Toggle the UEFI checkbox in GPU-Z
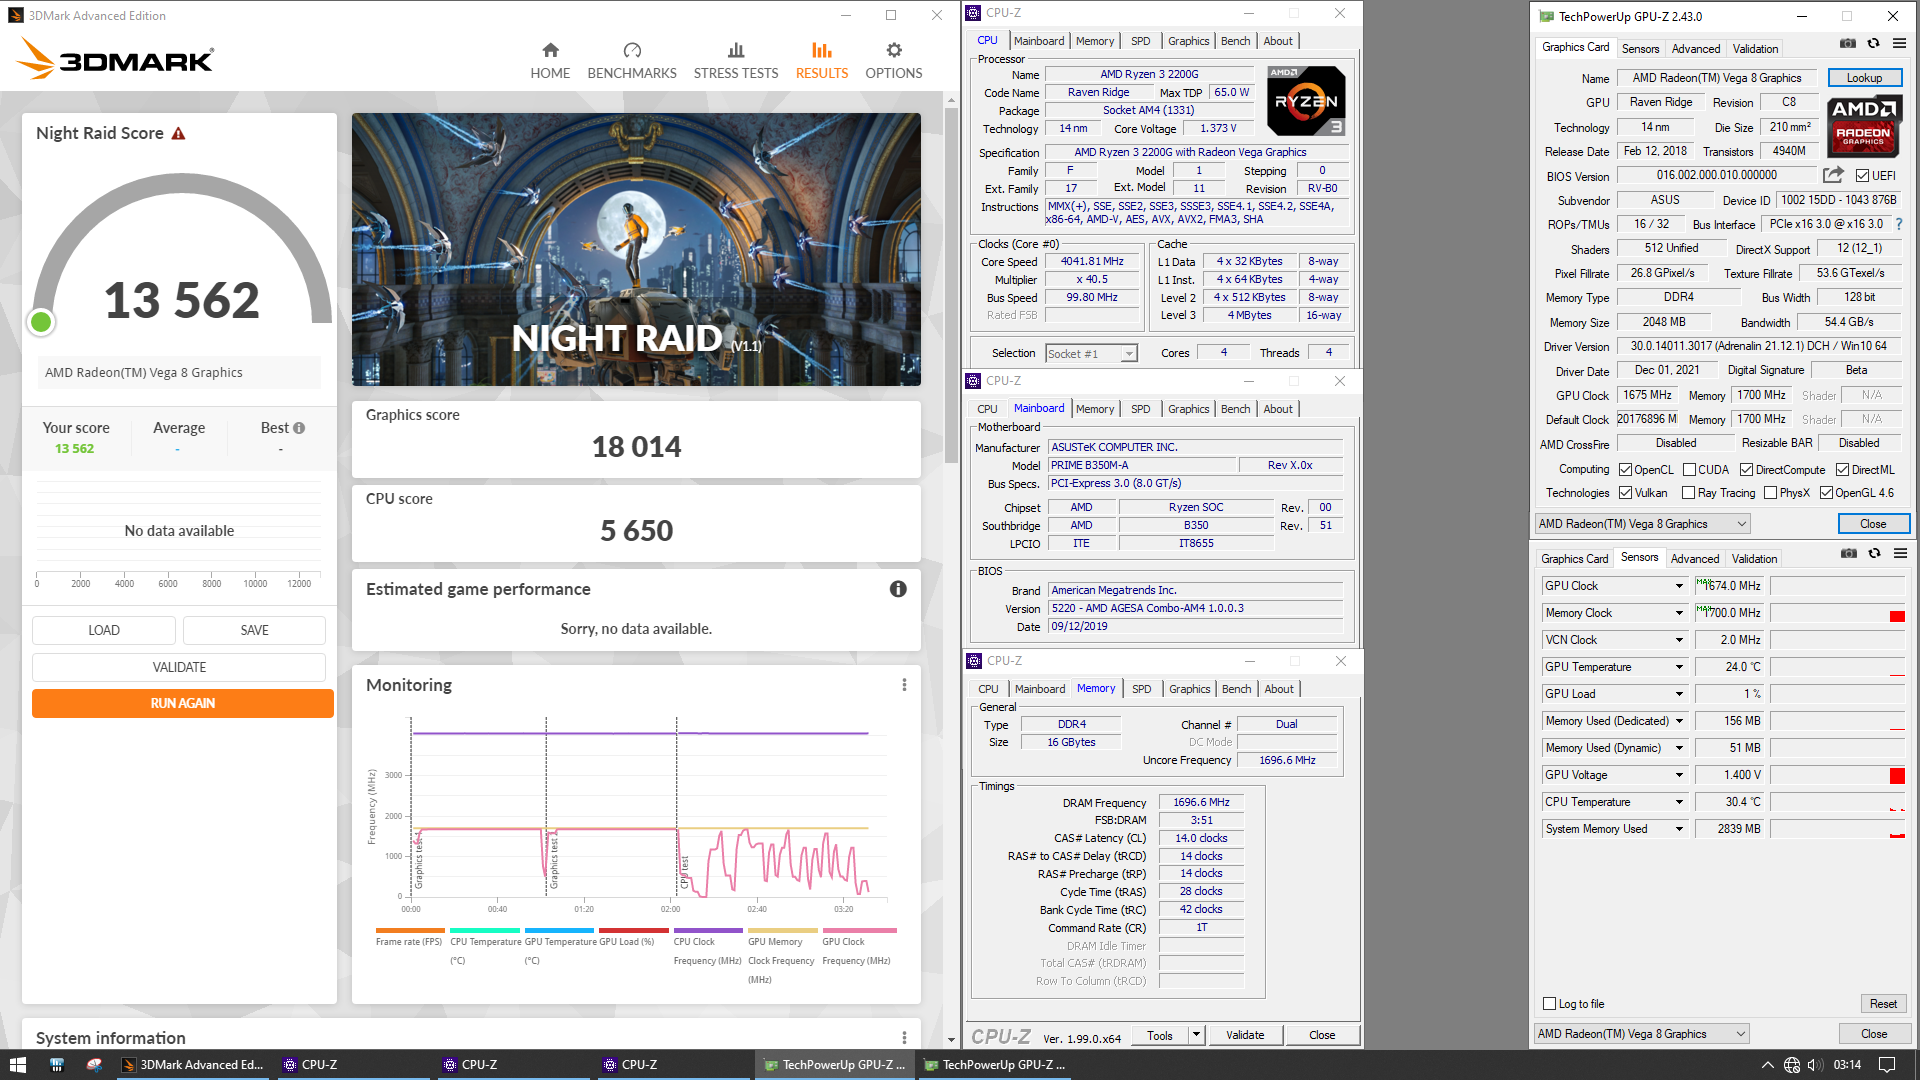1920x1080 pixels. point(1862,176)
